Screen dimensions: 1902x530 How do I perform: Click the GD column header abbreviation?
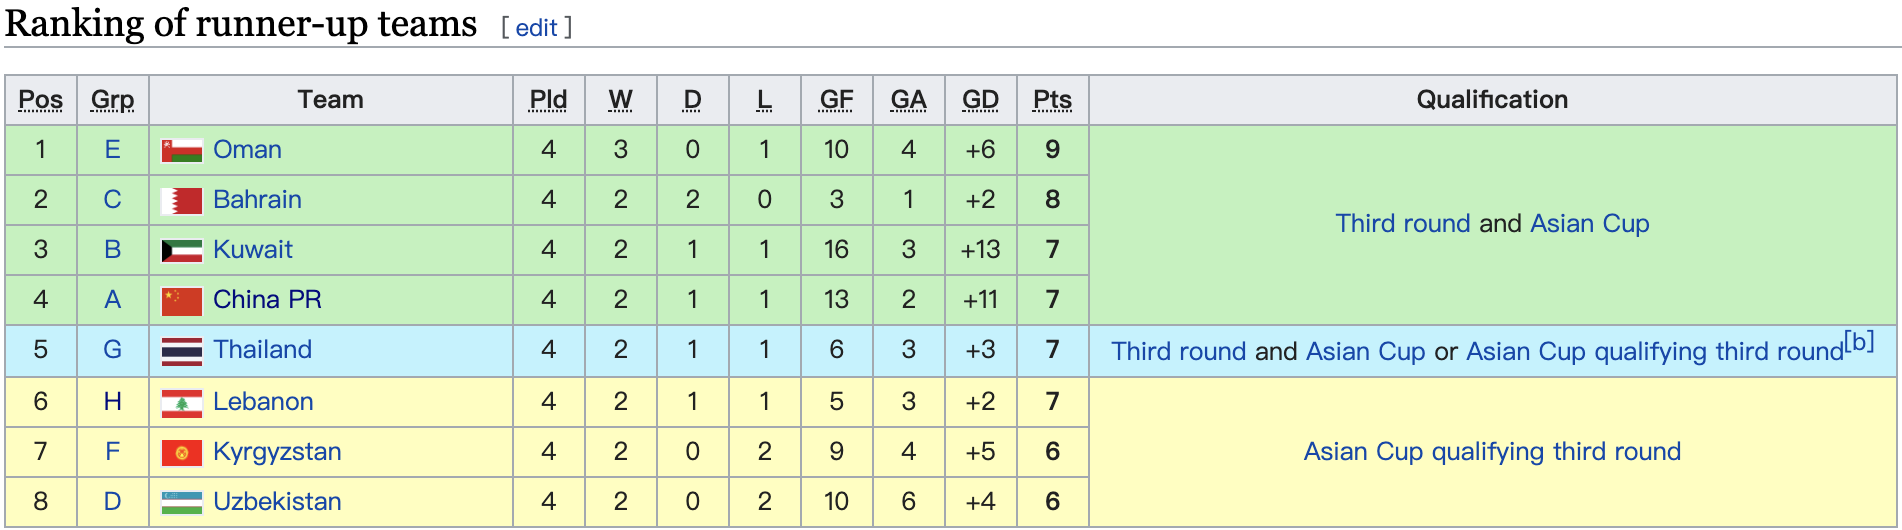pyautogui.click(x=980, y=100)
